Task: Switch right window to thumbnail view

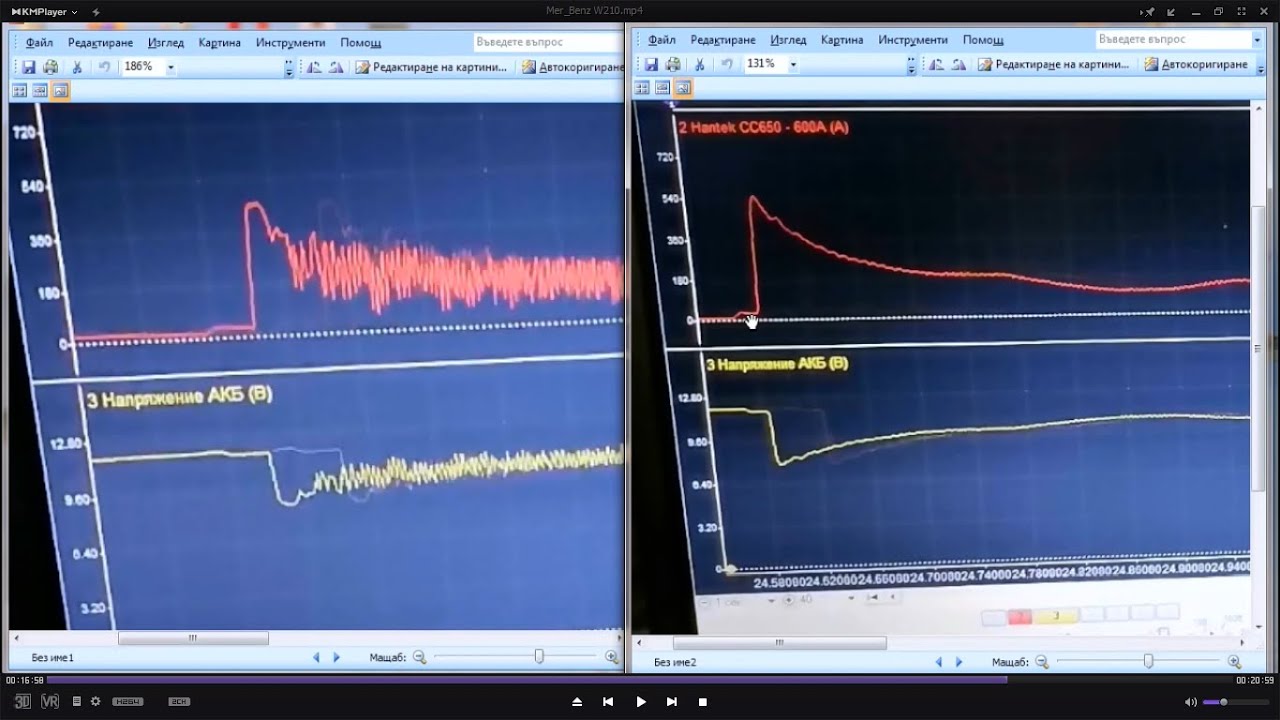Action: point(642,87)
